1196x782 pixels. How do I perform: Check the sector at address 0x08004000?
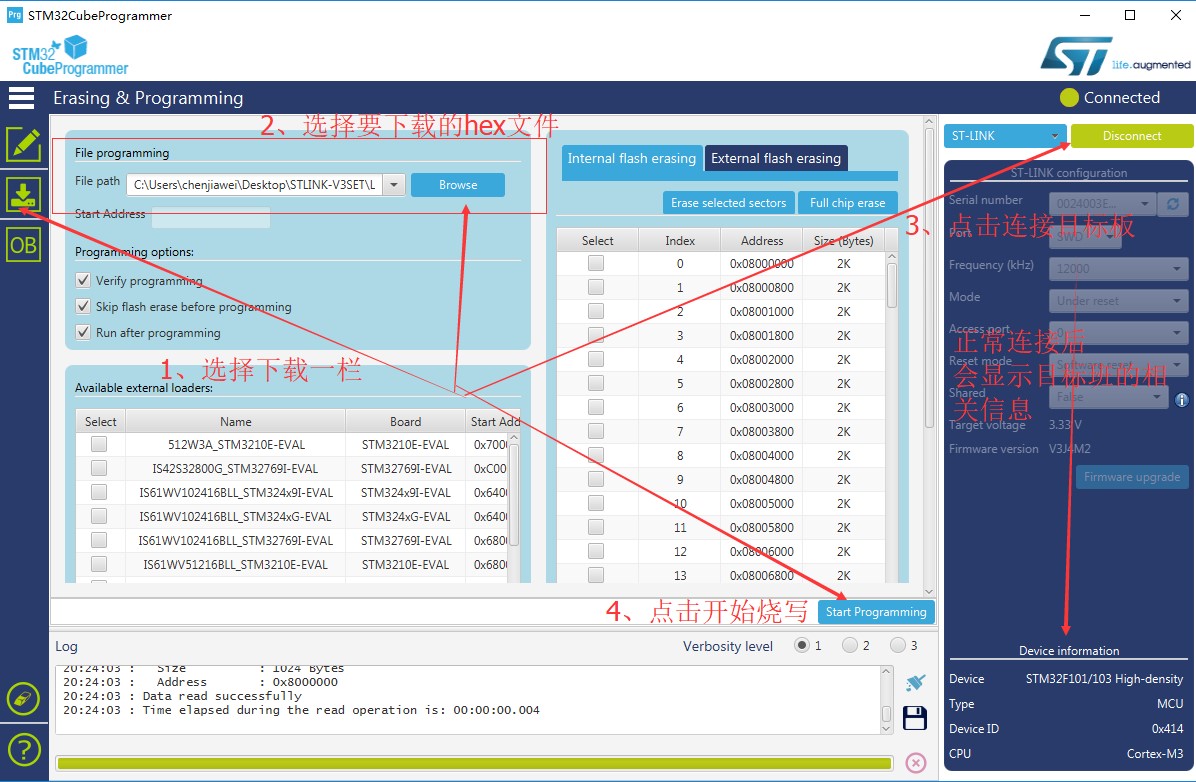(x=596, y=455)
